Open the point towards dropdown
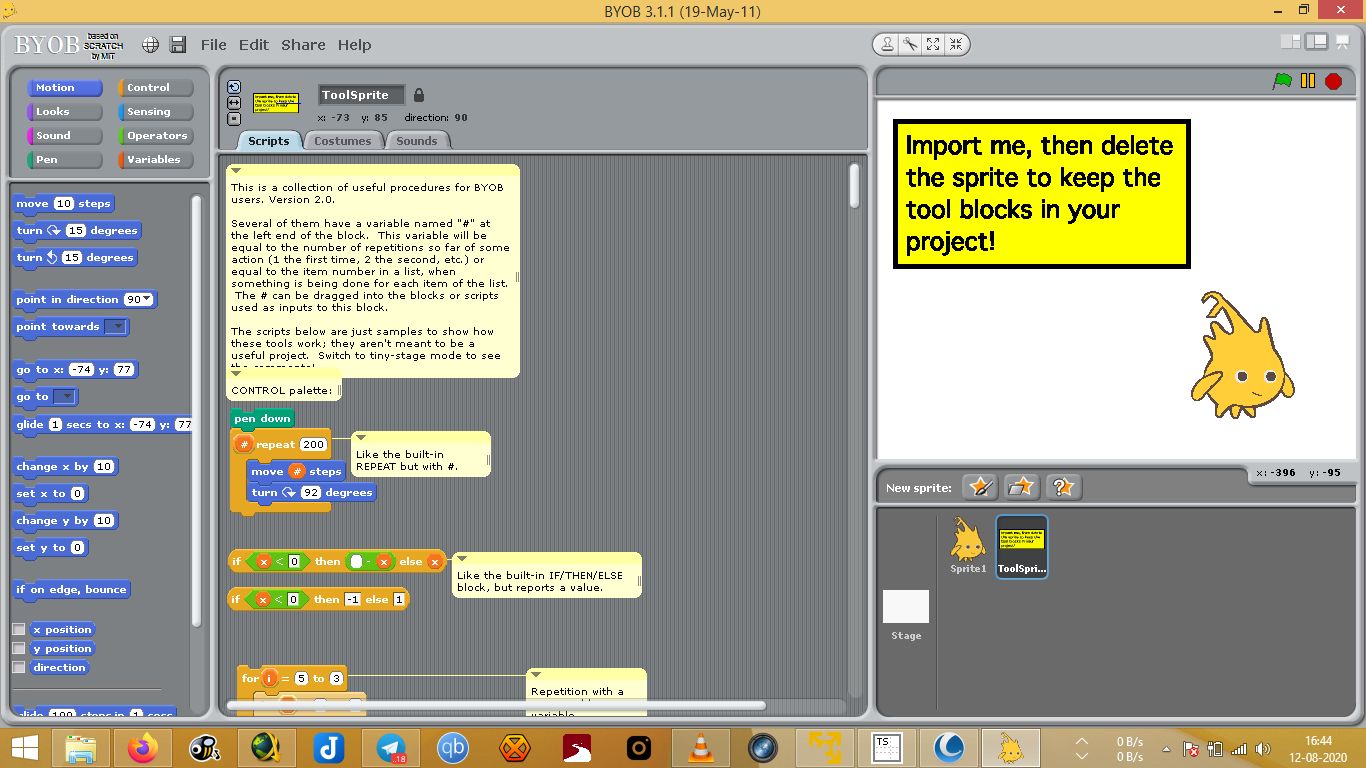 pos(116,327)
